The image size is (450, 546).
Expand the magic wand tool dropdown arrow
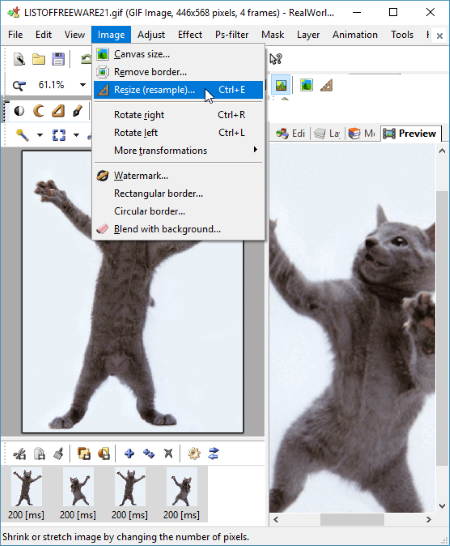pyautogui.click(x=40, y=135)
